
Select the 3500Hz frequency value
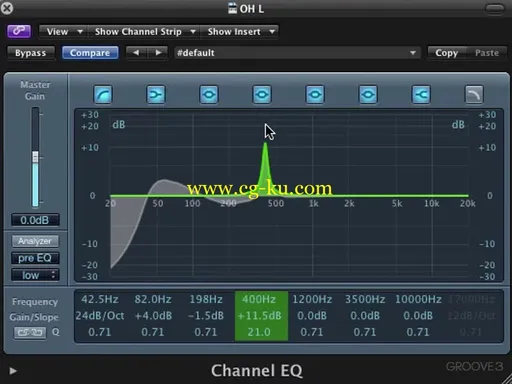pos(365,299)
